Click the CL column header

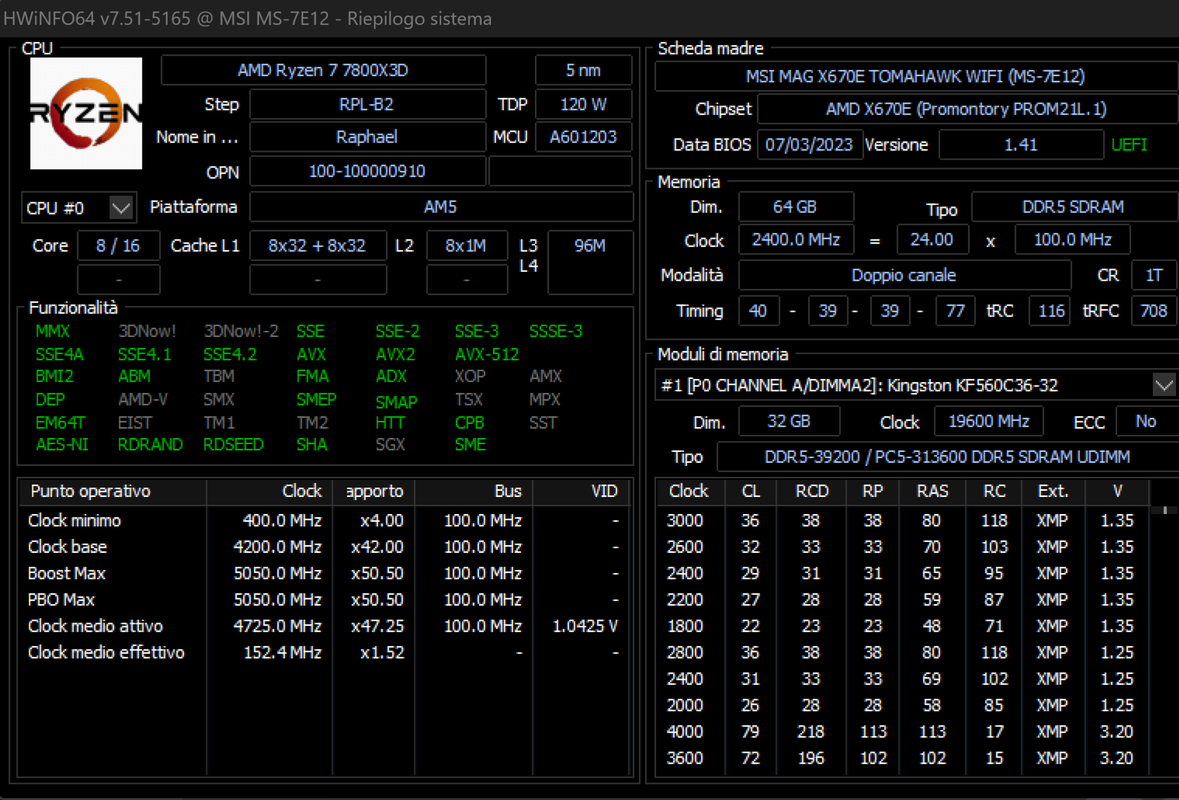(x=750, y=491)
